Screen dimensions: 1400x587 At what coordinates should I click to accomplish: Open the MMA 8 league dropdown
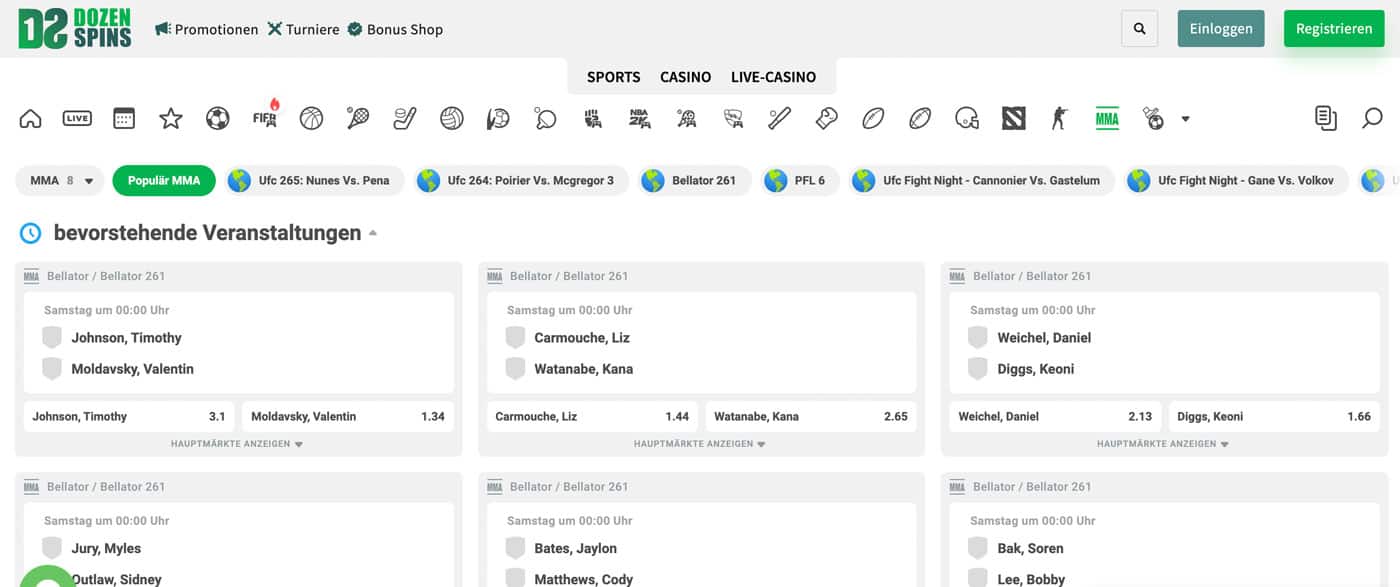click(60, 181)
